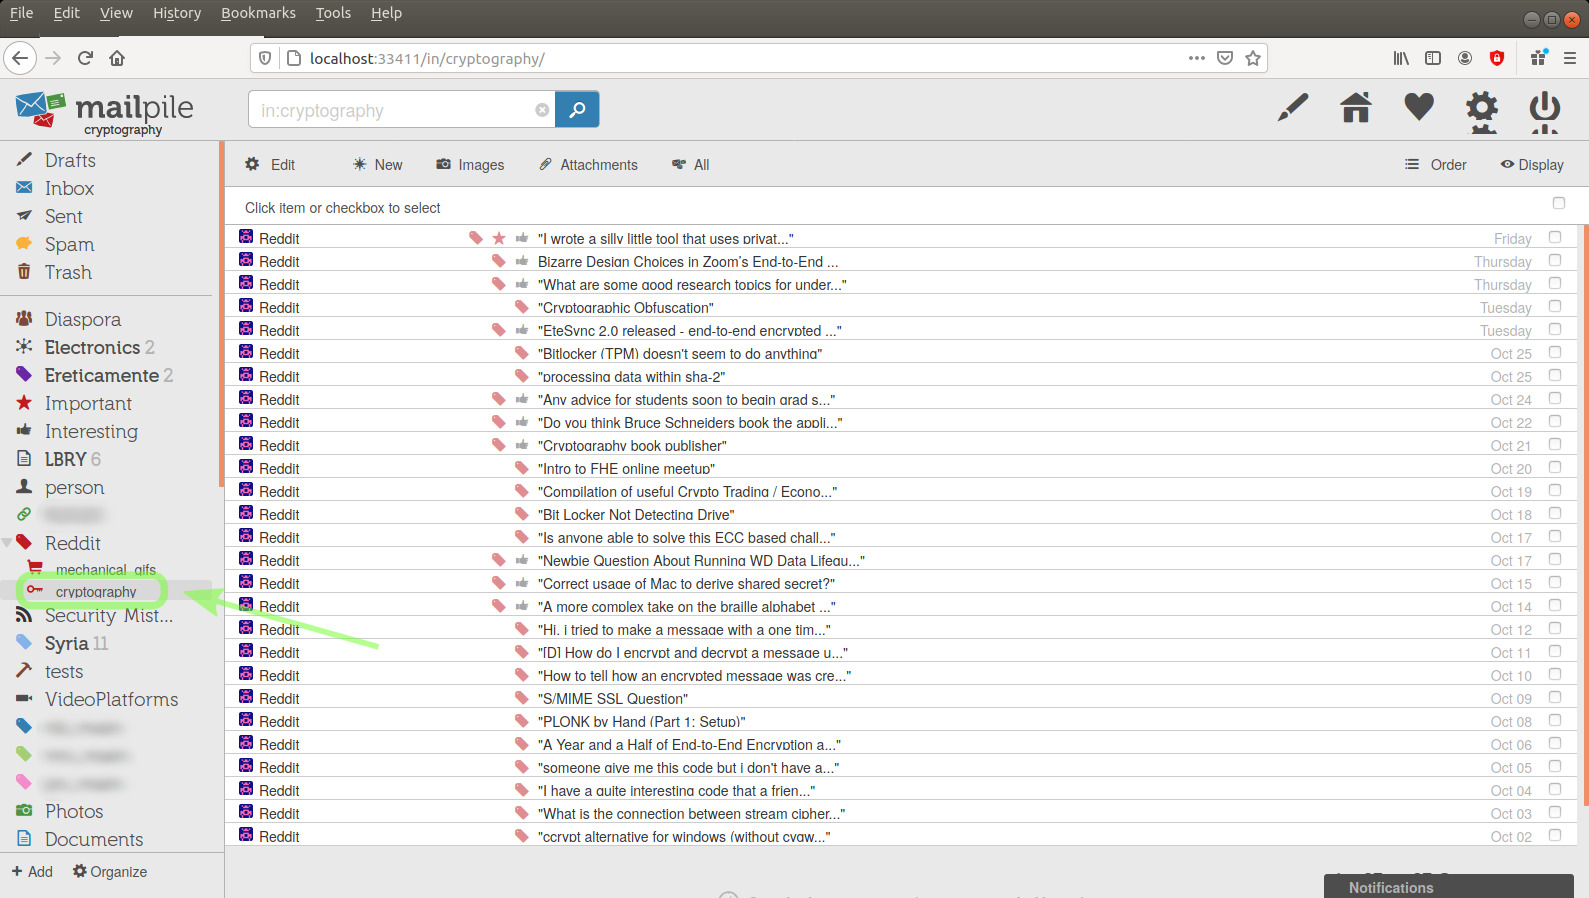Image resolution: width=1589 pixels, height=898 pixels.
Task: Open the Electronics tag
Action: 92,347
